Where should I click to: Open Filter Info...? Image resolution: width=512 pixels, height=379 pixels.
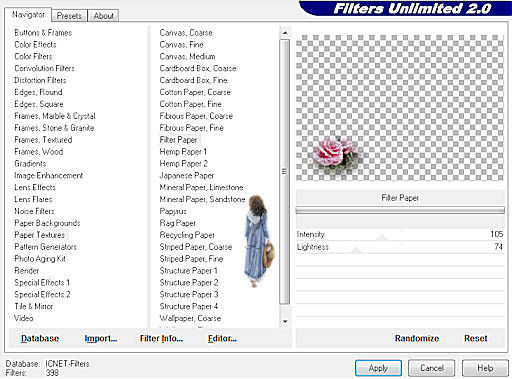click(161, 338)
